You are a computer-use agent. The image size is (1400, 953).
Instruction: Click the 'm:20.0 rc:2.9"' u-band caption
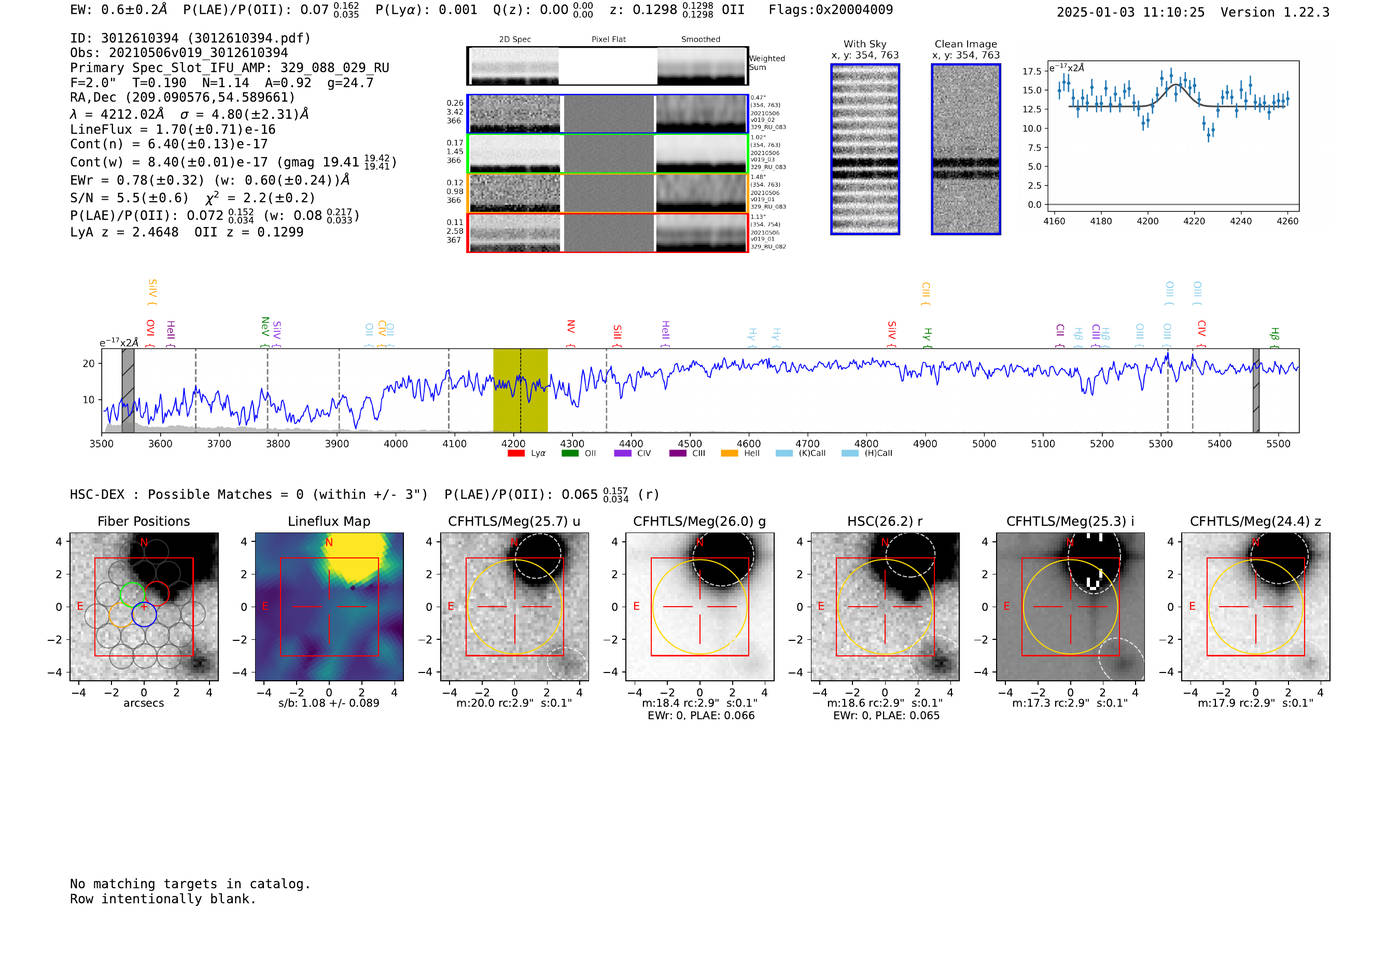point(514,703)
